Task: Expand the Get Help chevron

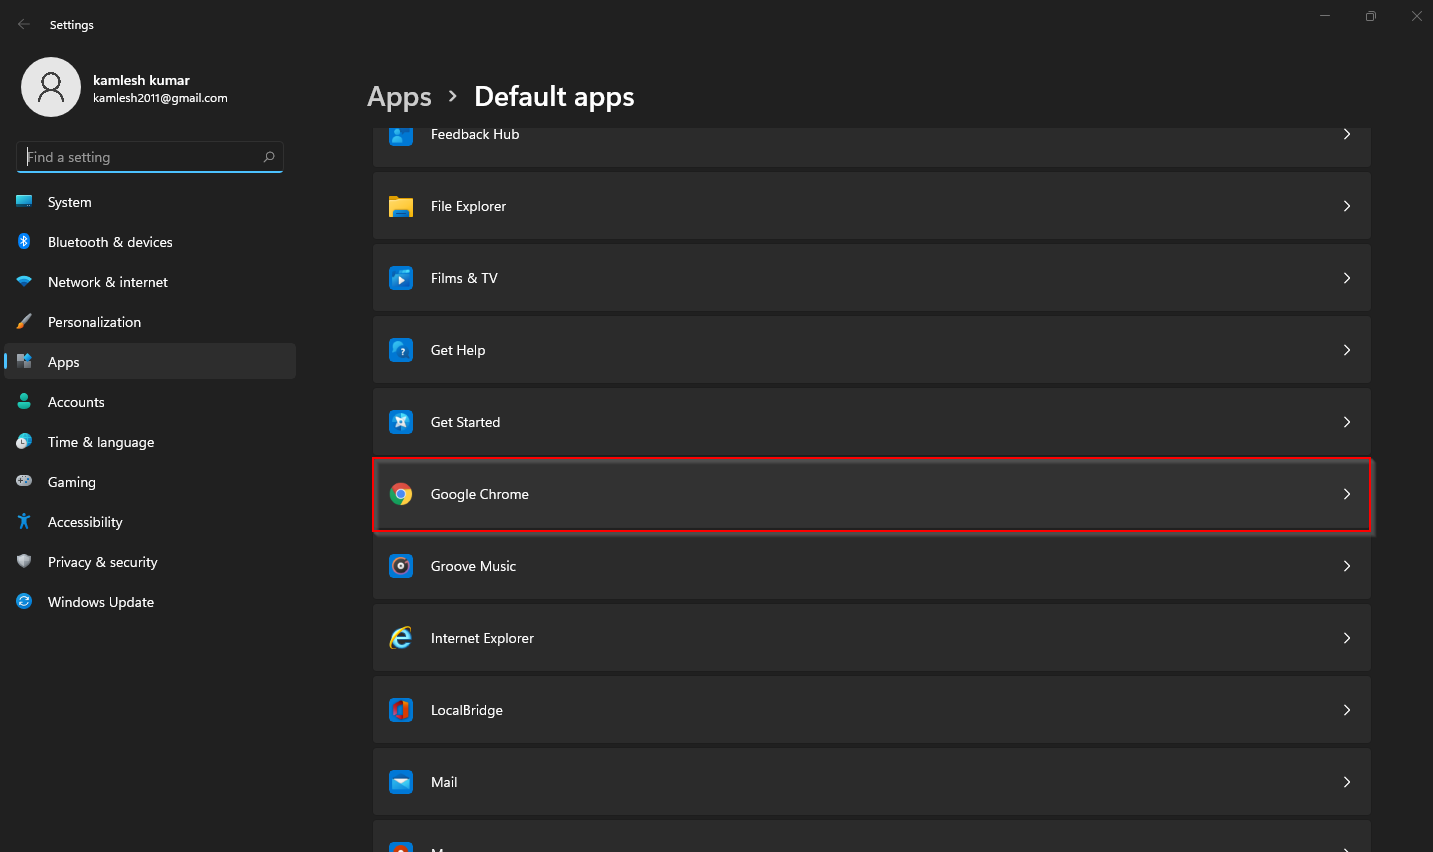Action: pos(1347,350)
